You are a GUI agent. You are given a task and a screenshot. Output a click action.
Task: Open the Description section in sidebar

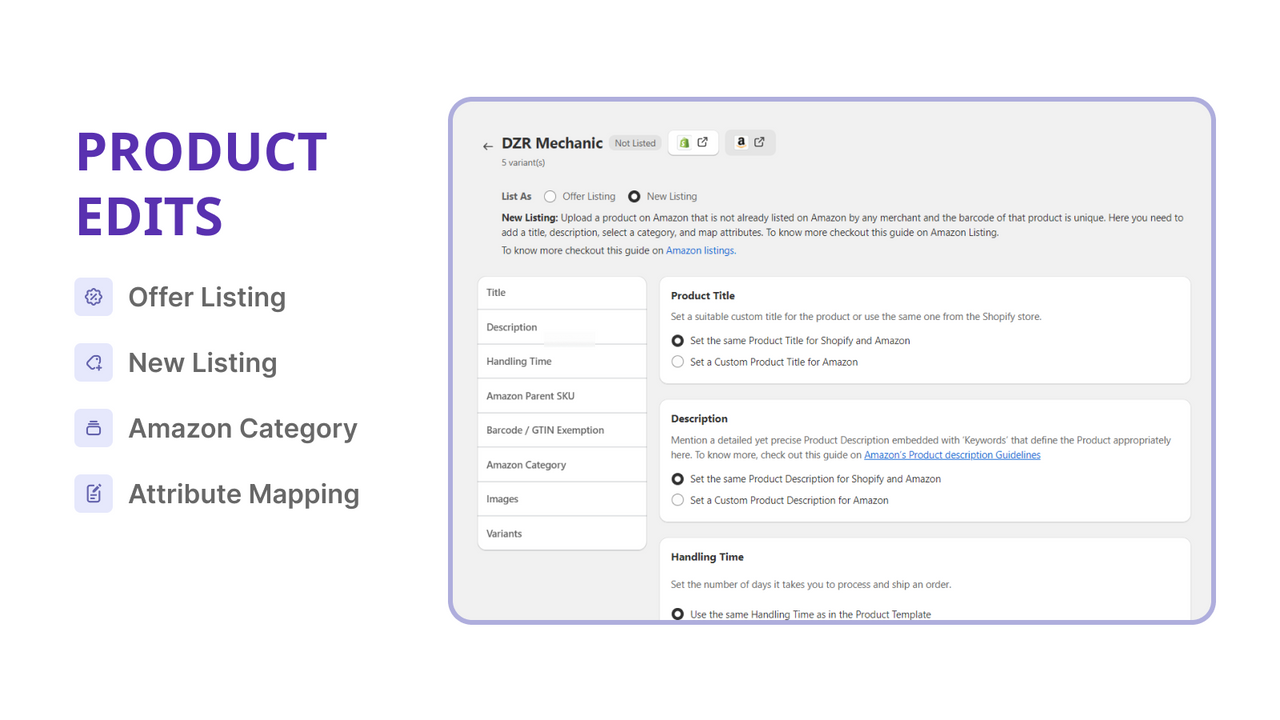562,327
